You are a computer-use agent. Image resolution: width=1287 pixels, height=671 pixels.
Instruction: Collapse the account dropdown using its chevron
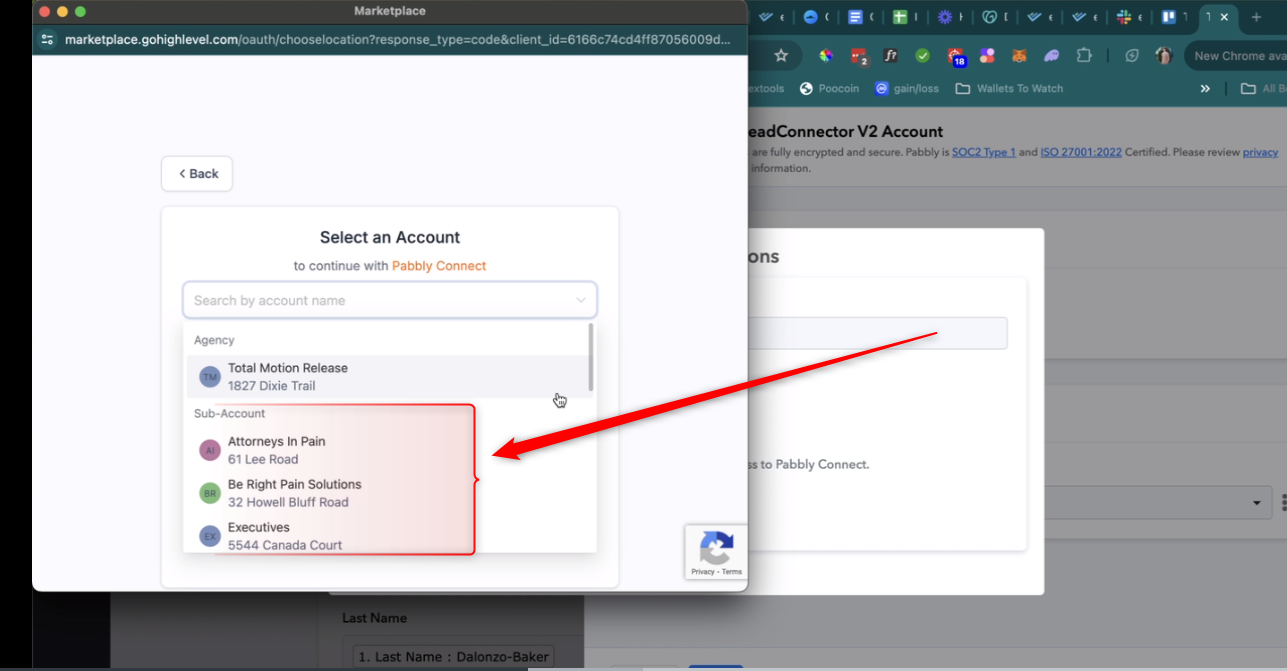[x=581, y=300]
